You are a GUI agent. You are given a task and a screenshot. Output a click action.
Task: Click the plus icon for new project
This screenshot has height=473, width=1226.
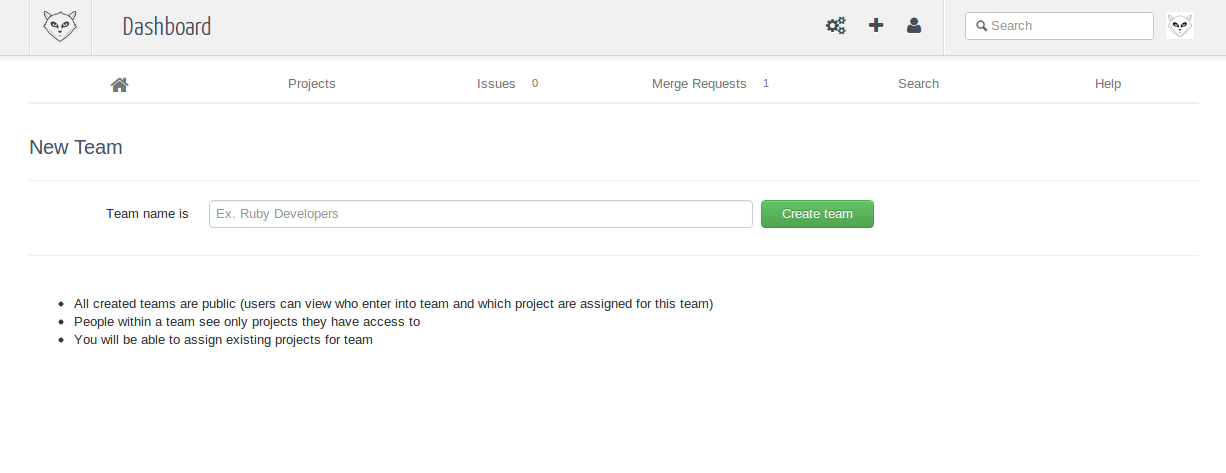[876, 26]
